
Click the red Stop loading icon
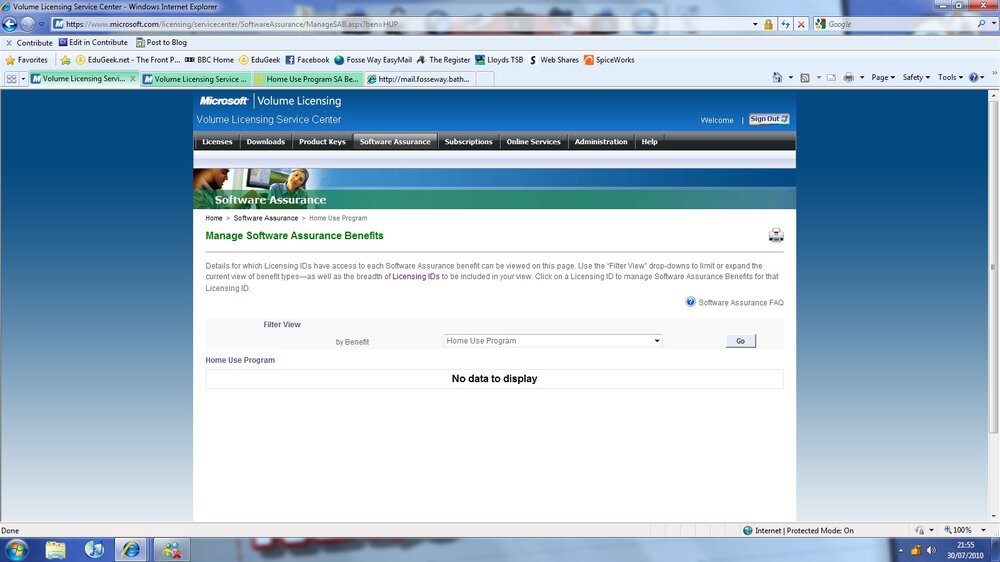802,24
